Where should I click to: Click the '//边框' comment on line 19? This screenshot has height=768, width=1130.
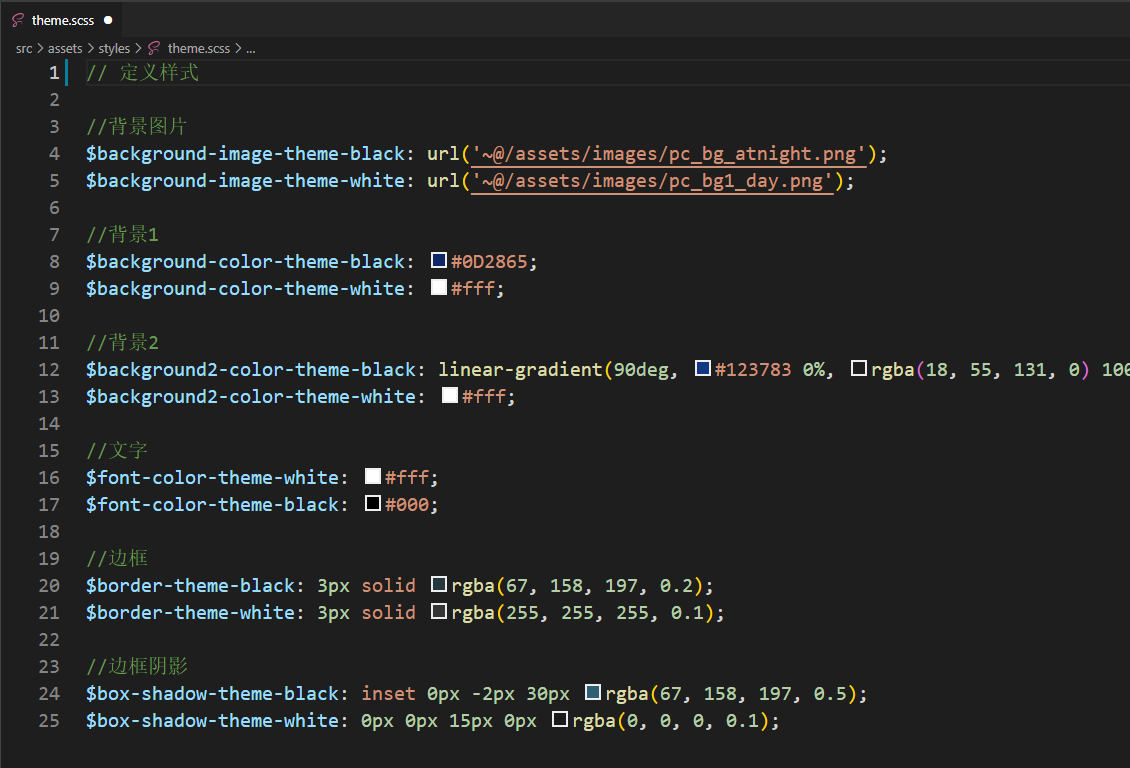(x=117, y=559)
